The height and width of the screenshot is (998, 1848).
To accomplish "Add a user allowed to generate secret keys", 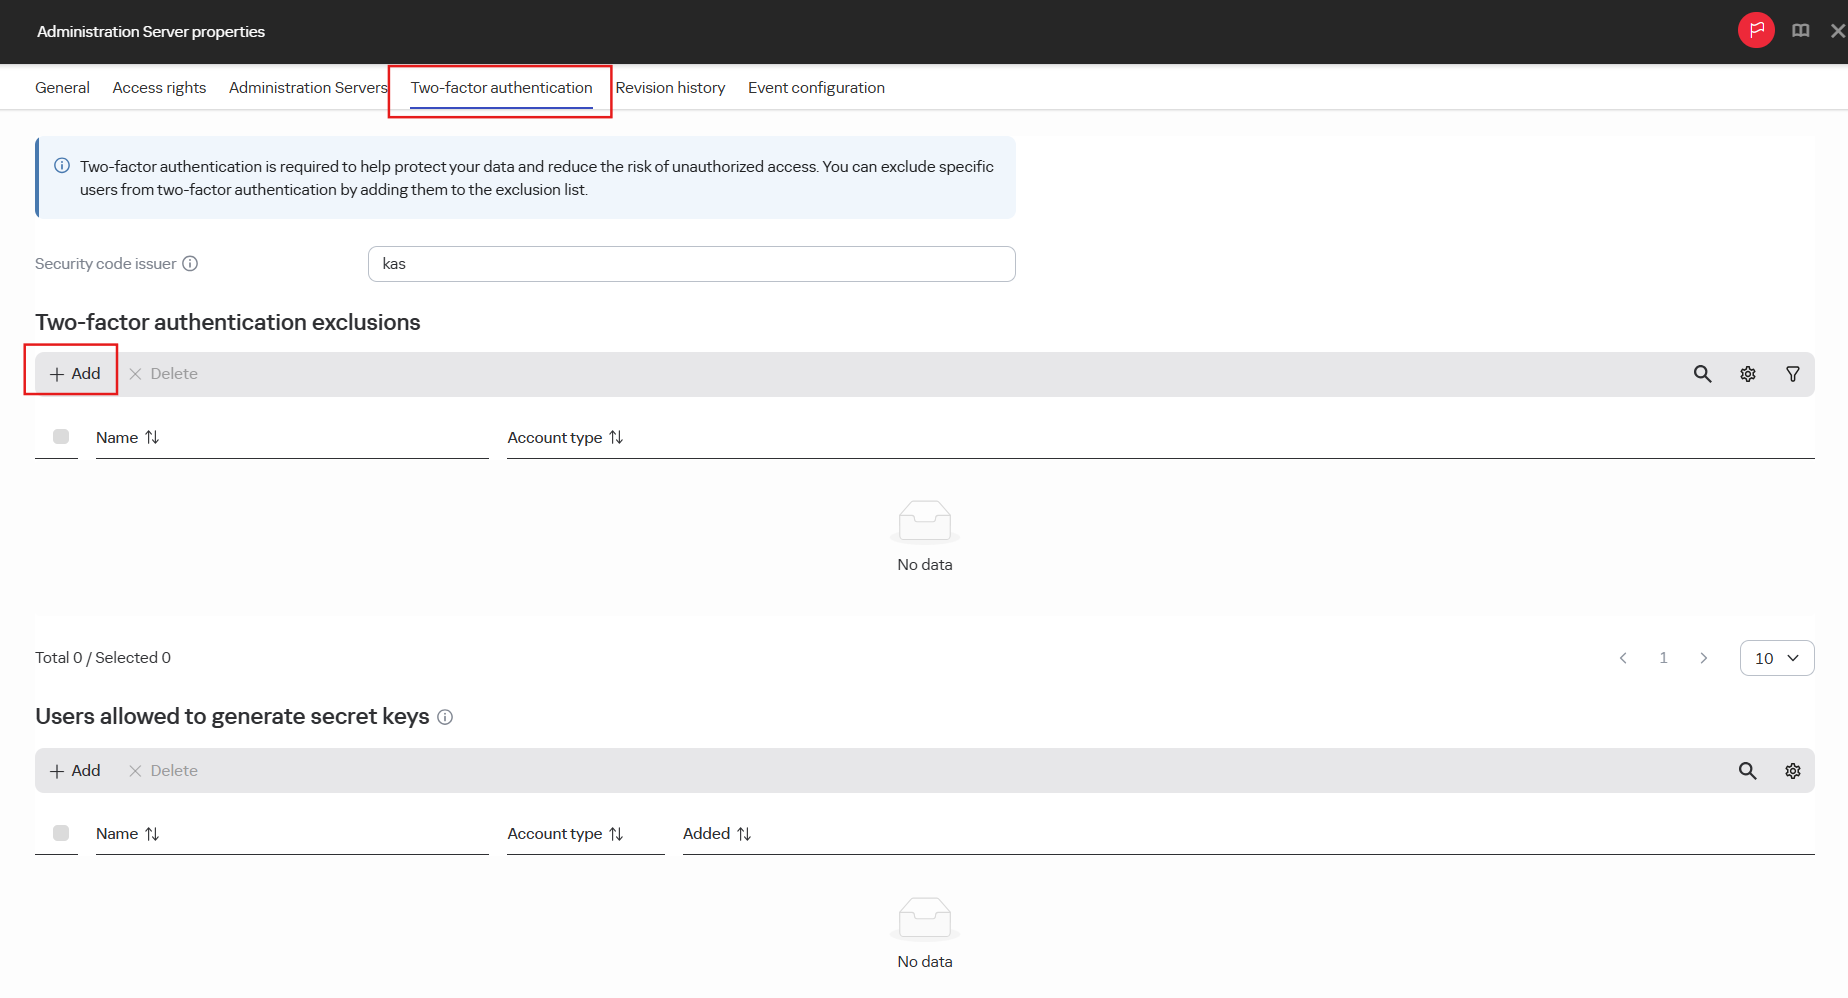I will tap(75, 771).
